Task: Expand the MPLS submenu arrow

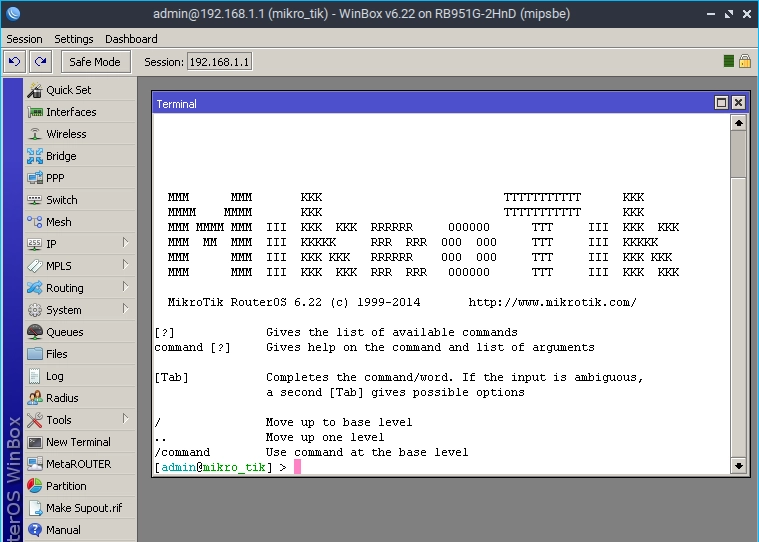Action: tap(125, 265)
